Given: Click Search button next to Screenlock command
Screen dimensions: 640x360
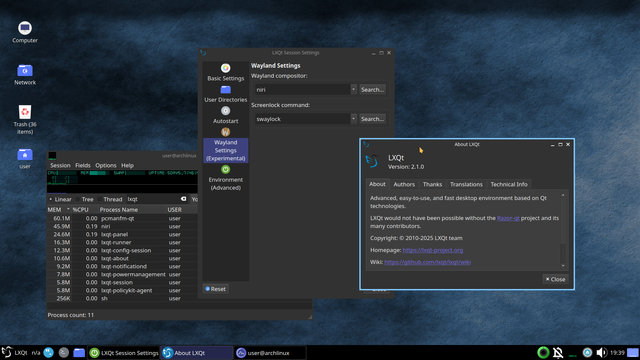Looking at the screenshot, I should point(372,119).
